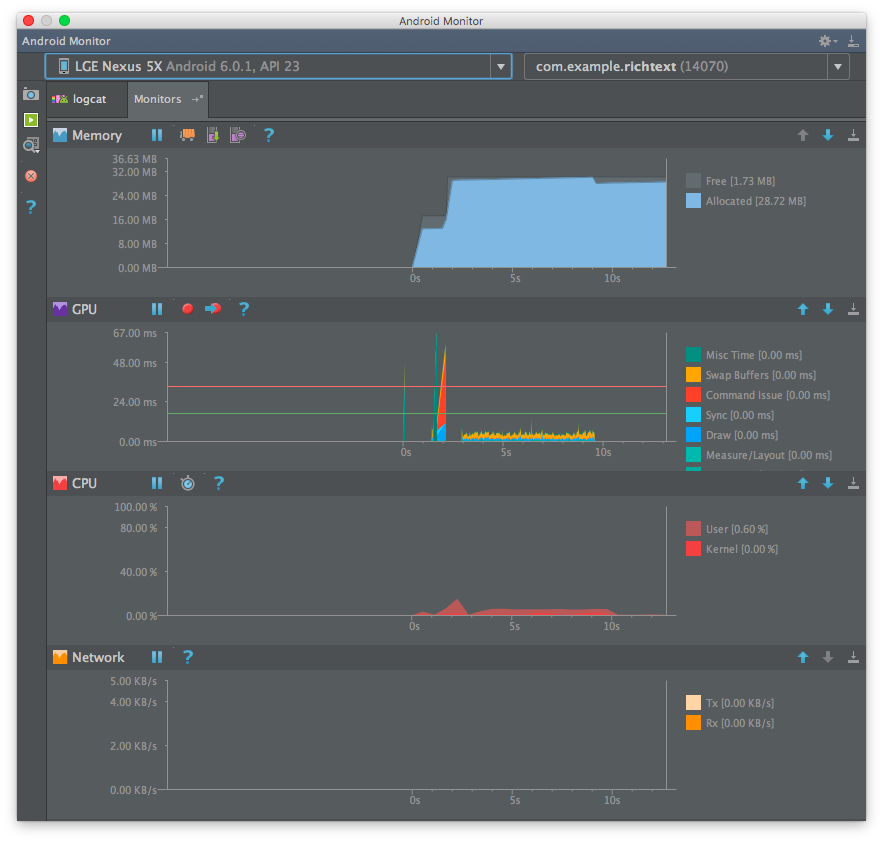Toggle allocation tracking in Memory monitor
The image size is (883, 842).
point(238,135)
